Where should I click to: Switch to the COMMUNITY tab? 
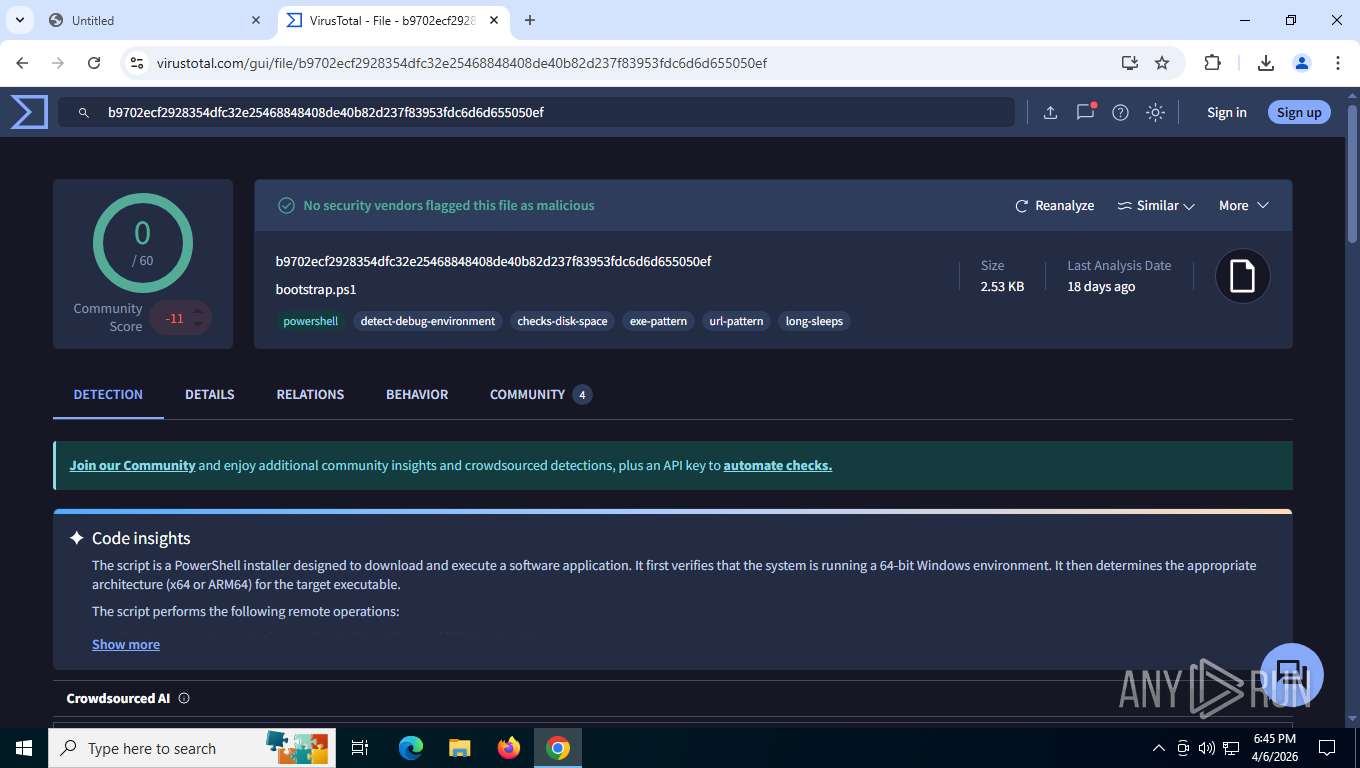pyautogui.click(x=540, y=394)
